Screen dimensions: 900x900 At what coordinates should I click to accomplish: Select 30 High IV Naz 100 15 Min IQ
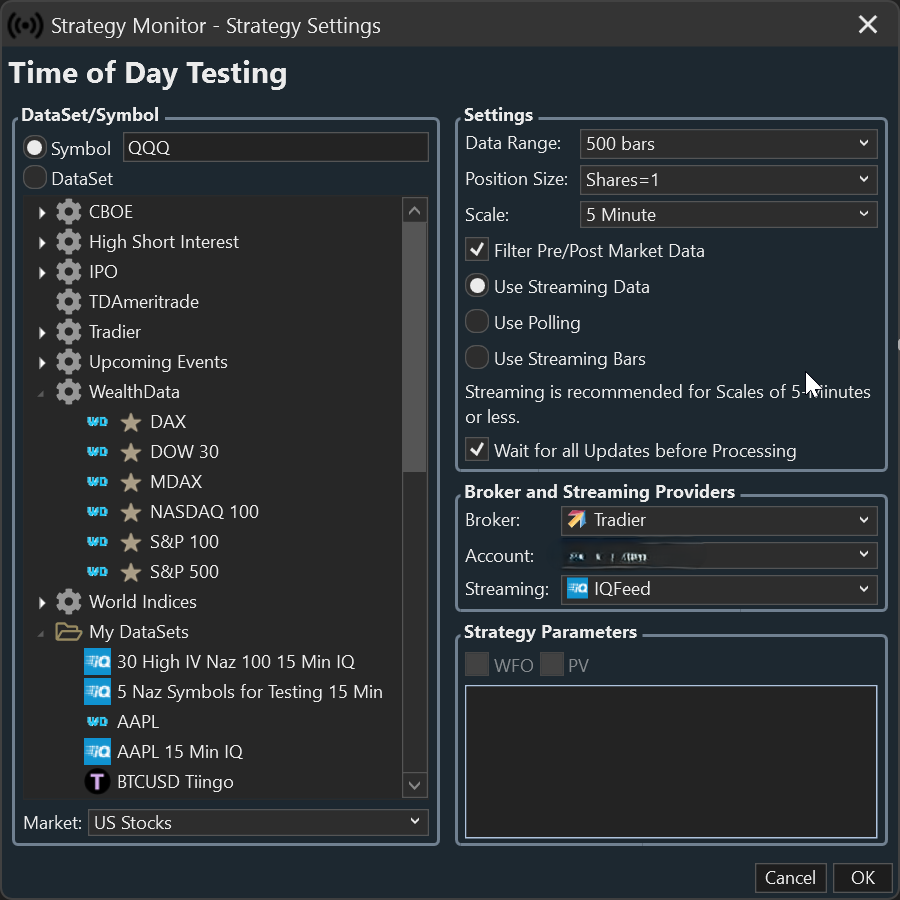pyautogui.click(x=236, y=662)
